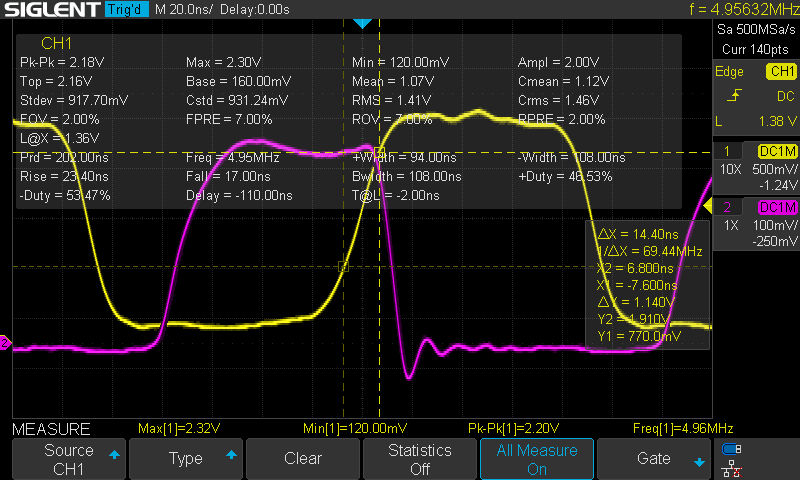The height and width of the screenshot is (480, 800).
Task: Open the Source CH1 selector
Action: coord(69,459)
